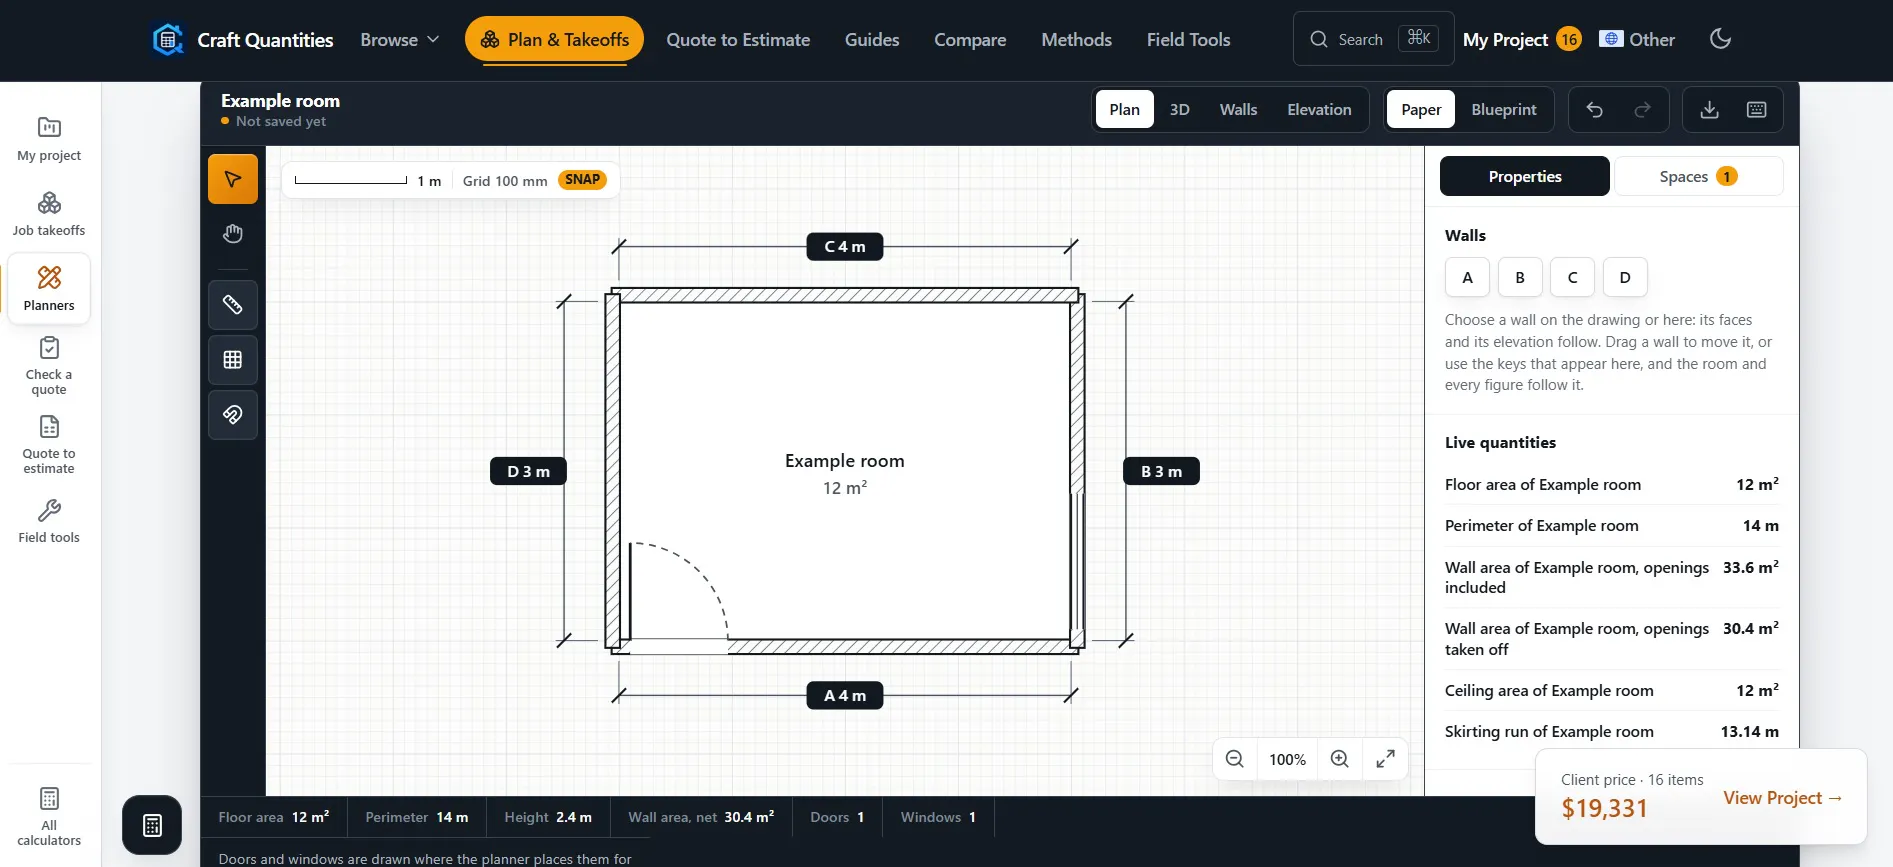Zoom in on the plan
Viewport: 1893px width, 867px height.
[1340, 759]
